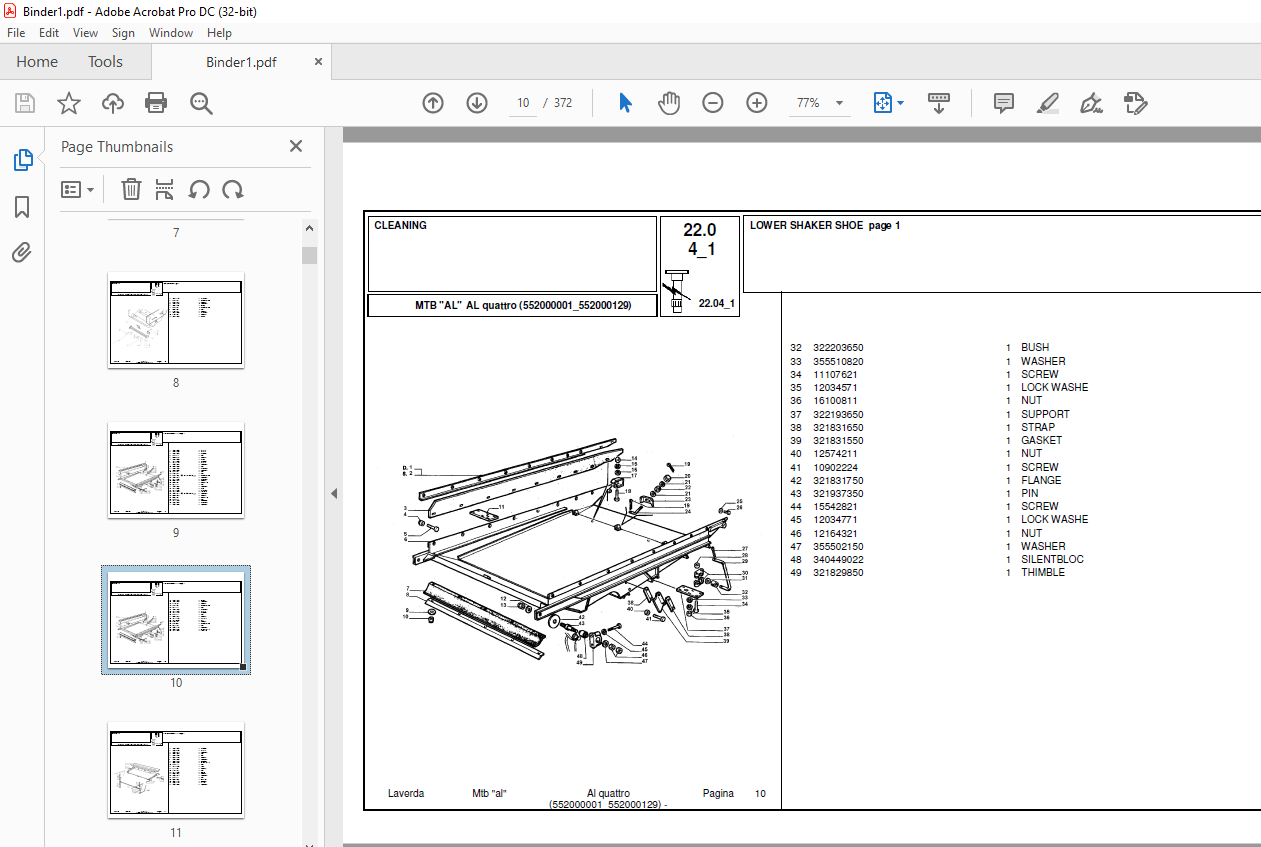Select page 10 thumbnail
The image size is (1261, 847).
click(176, 620)
